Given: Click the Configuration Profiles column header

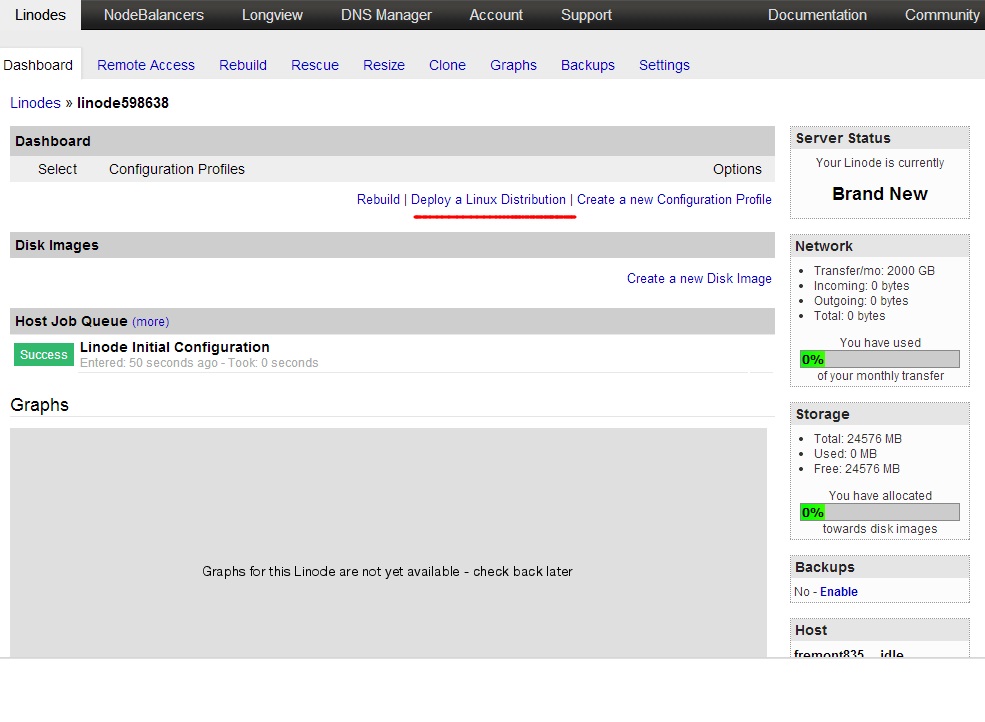Looking at the screenshot, I should point(177,169).
